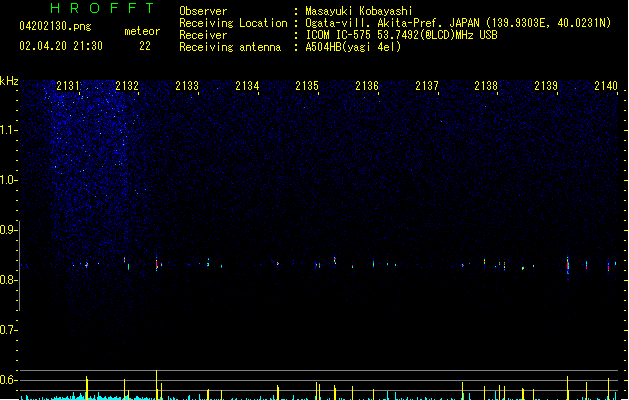Image resolution: width=629 pixels, height=400 pixels.
Task: Click the 0.6 kHz axis label
Action: pyautogui.click(x=8, y=380)
